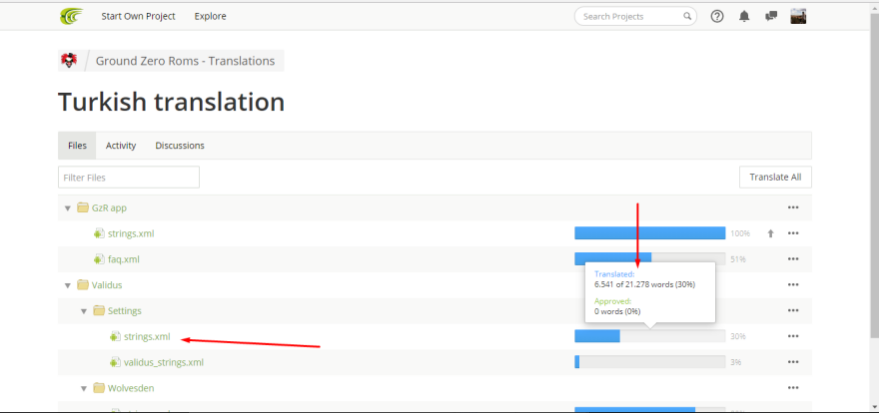Open the notifications bell icon

point(744,16)
